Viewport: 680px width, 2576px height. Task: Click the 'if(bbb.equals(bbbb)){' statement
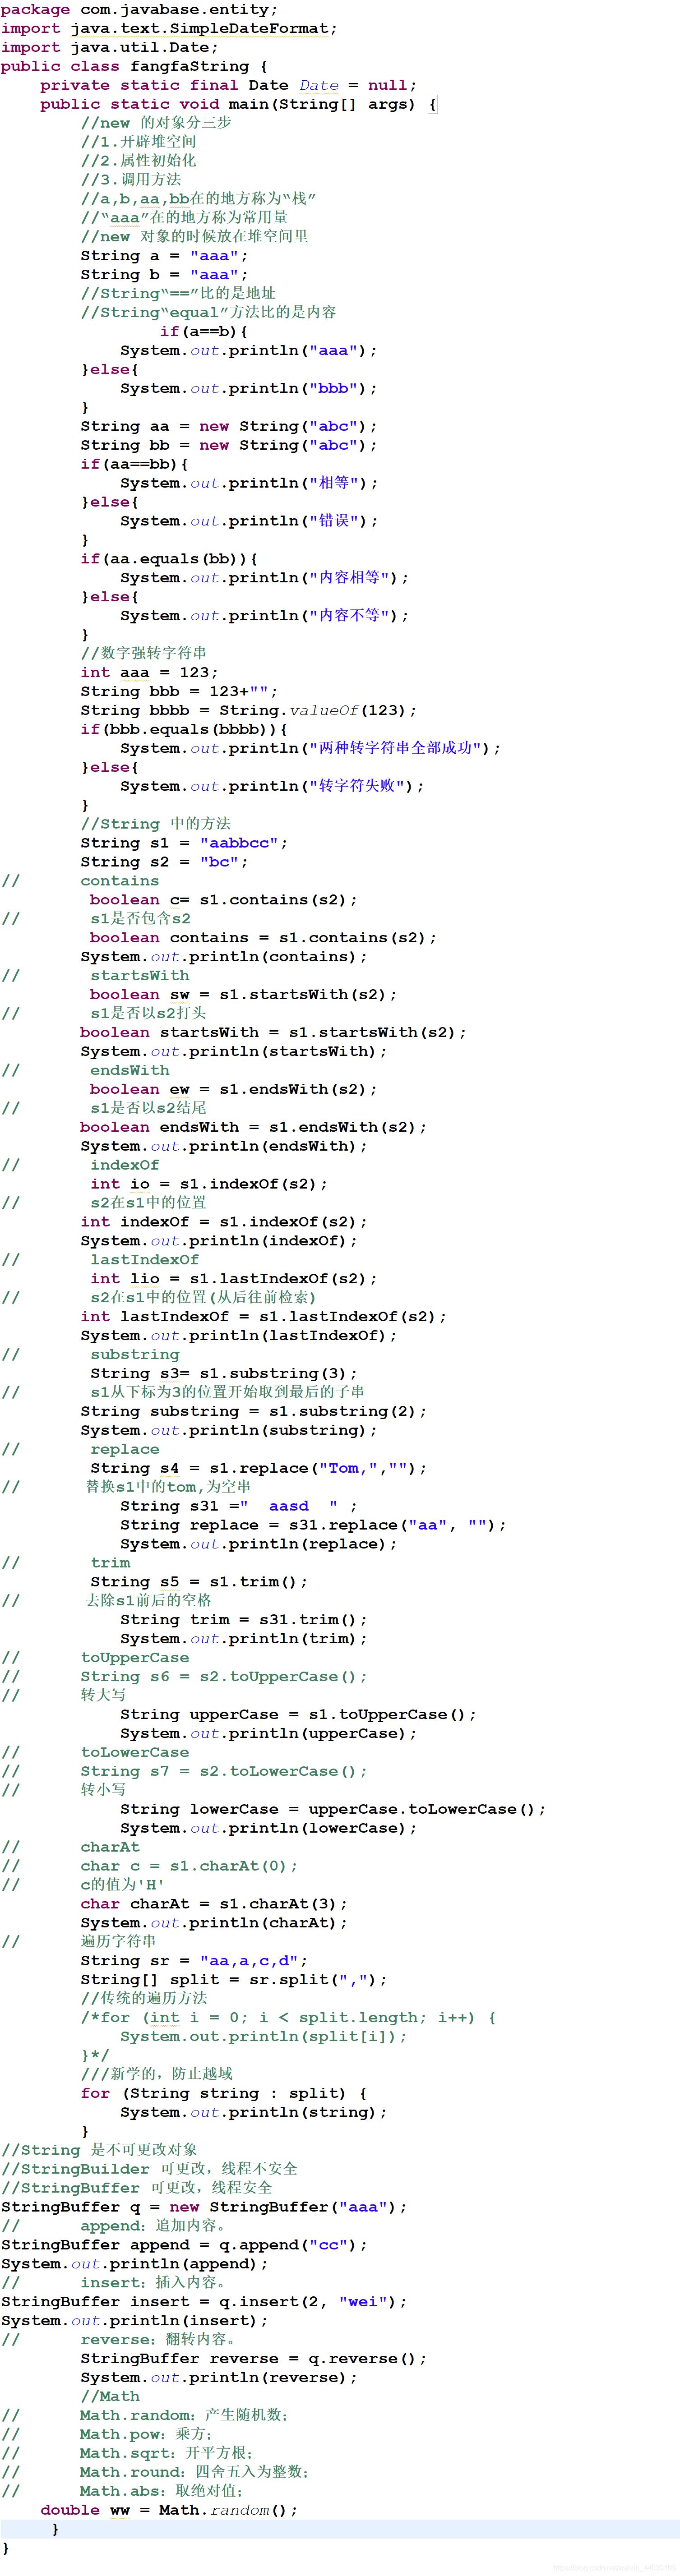[185, 729]
